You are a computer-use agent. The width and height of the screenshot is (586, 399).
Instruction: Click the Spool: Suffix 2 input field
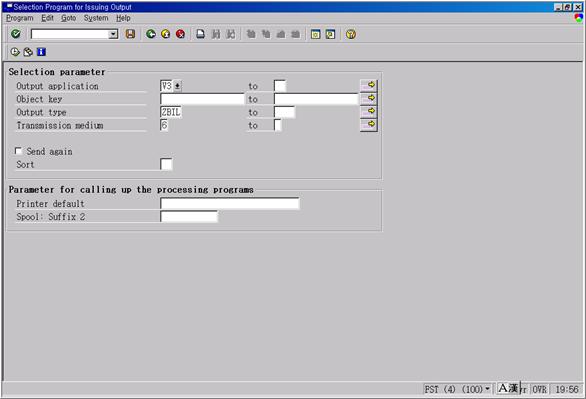(189, 217)
